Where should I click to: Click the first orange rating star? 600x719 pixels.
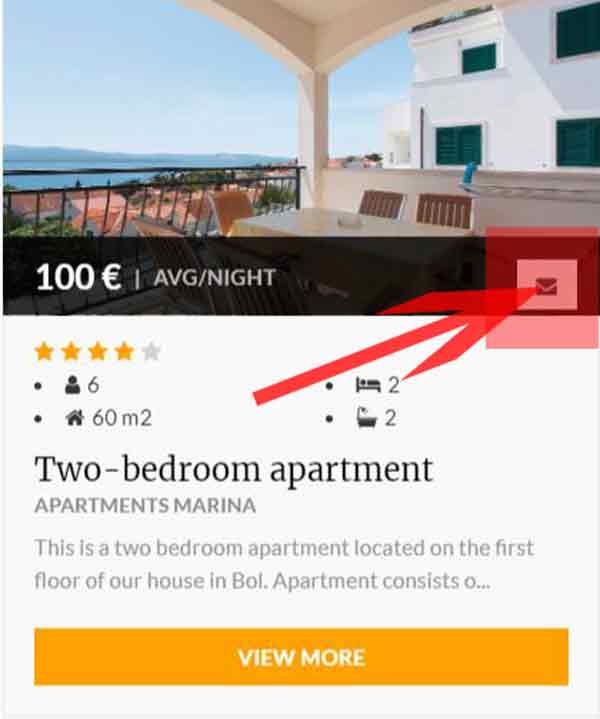[44, 352]
